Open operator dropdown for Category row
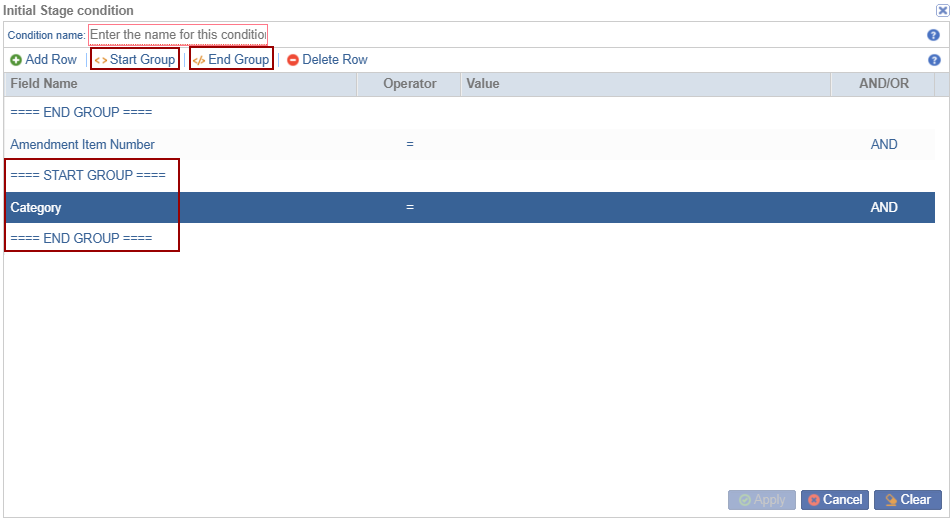The width and height of the screenshot is (950, 520). [410, 208]
